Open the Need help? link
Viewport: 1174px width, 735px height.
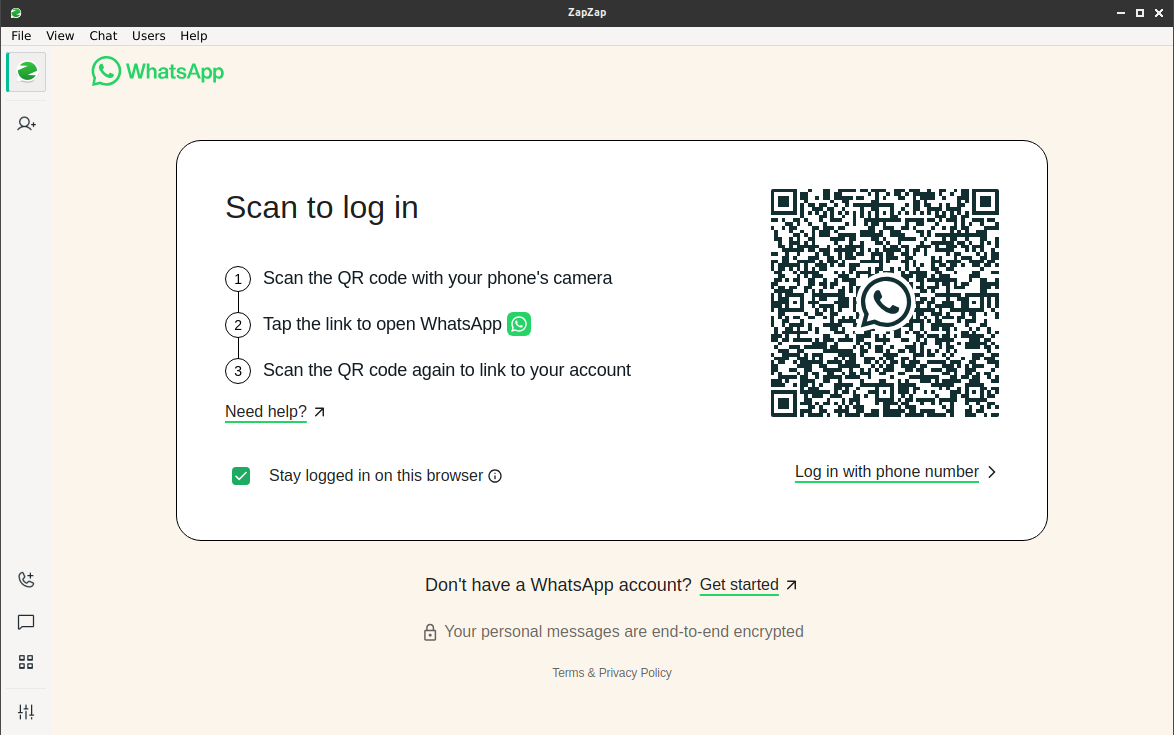(266, 412)
